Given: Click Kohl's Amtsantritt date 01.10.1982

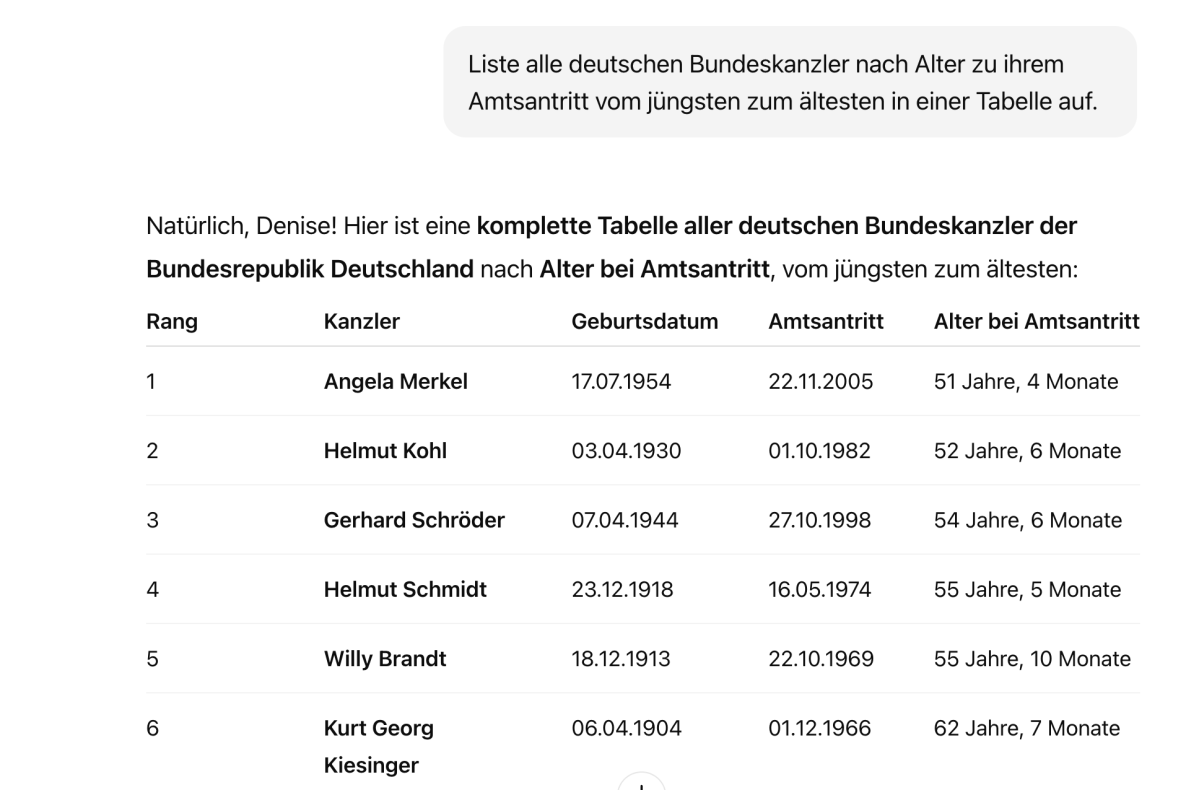Looking at the screenshot, I should tap(819, 450).
